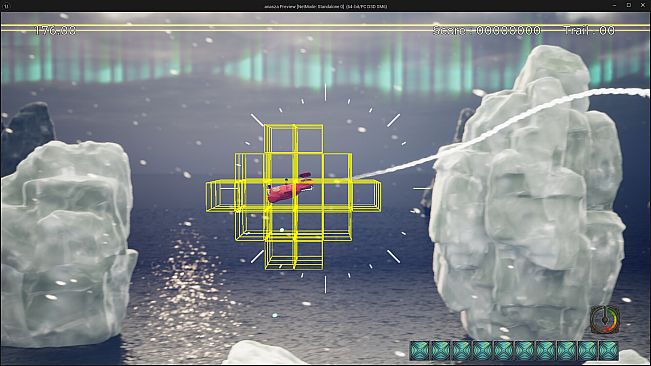Click the large iceberg on the right
This screenshot has width=651, height=366.
(x=527, y=199)
